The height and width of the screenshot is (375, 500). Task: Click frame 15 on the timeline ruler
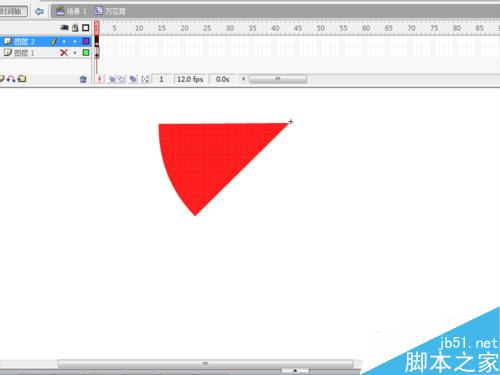click(x=162, y=28)
